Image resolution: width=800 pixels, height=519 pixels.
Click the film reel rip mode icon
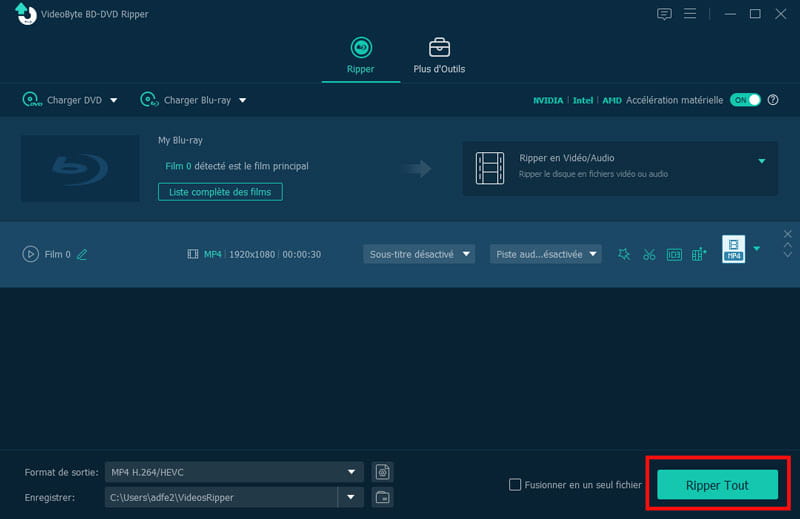point(490,168)
